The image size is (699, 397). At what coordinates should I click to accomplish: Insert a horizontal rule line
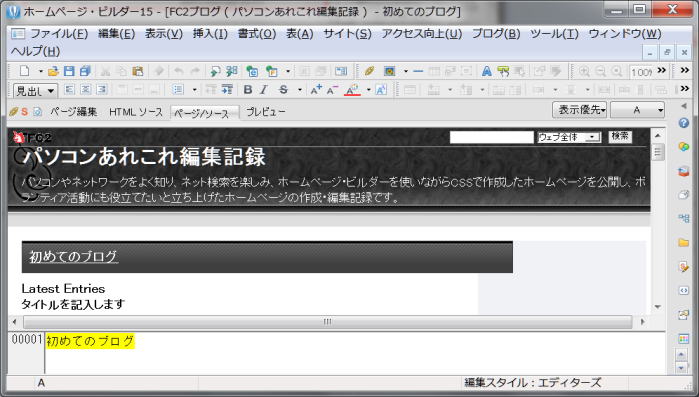[418, 71]
